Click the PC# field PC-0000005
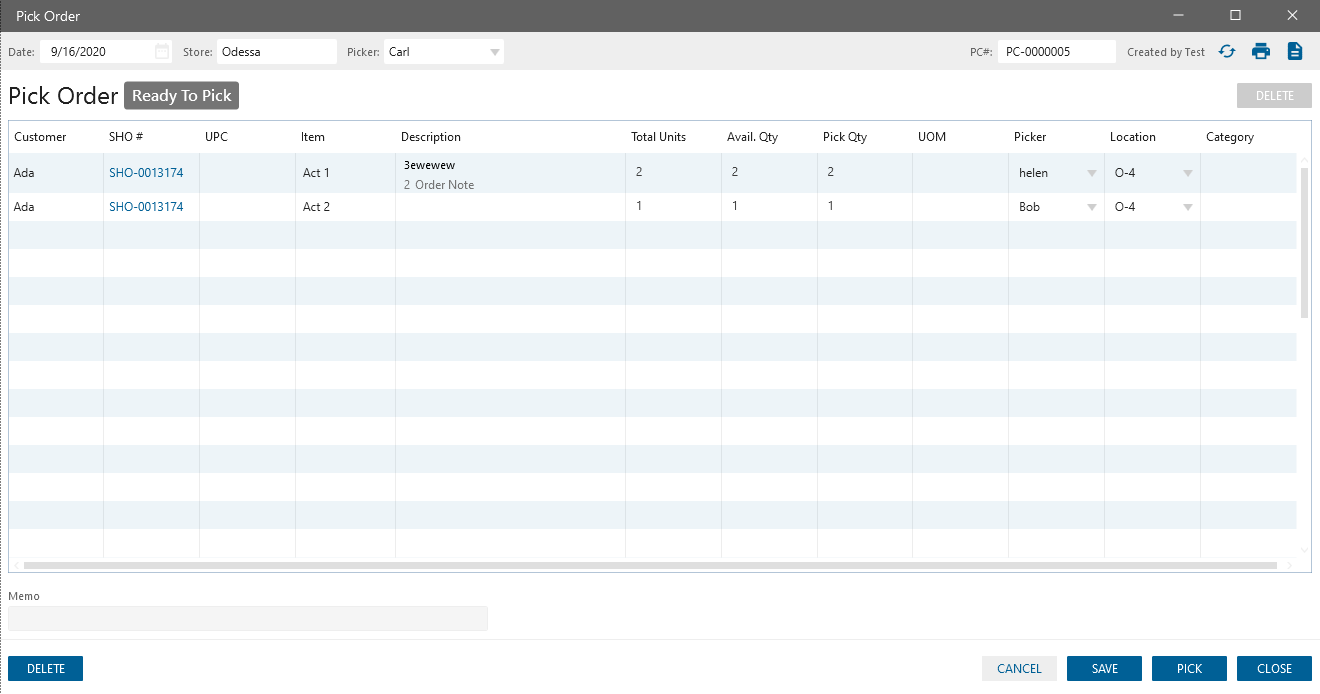Image resolution: width=1320 pixels, height=694 pixels. pos(1056,52)
